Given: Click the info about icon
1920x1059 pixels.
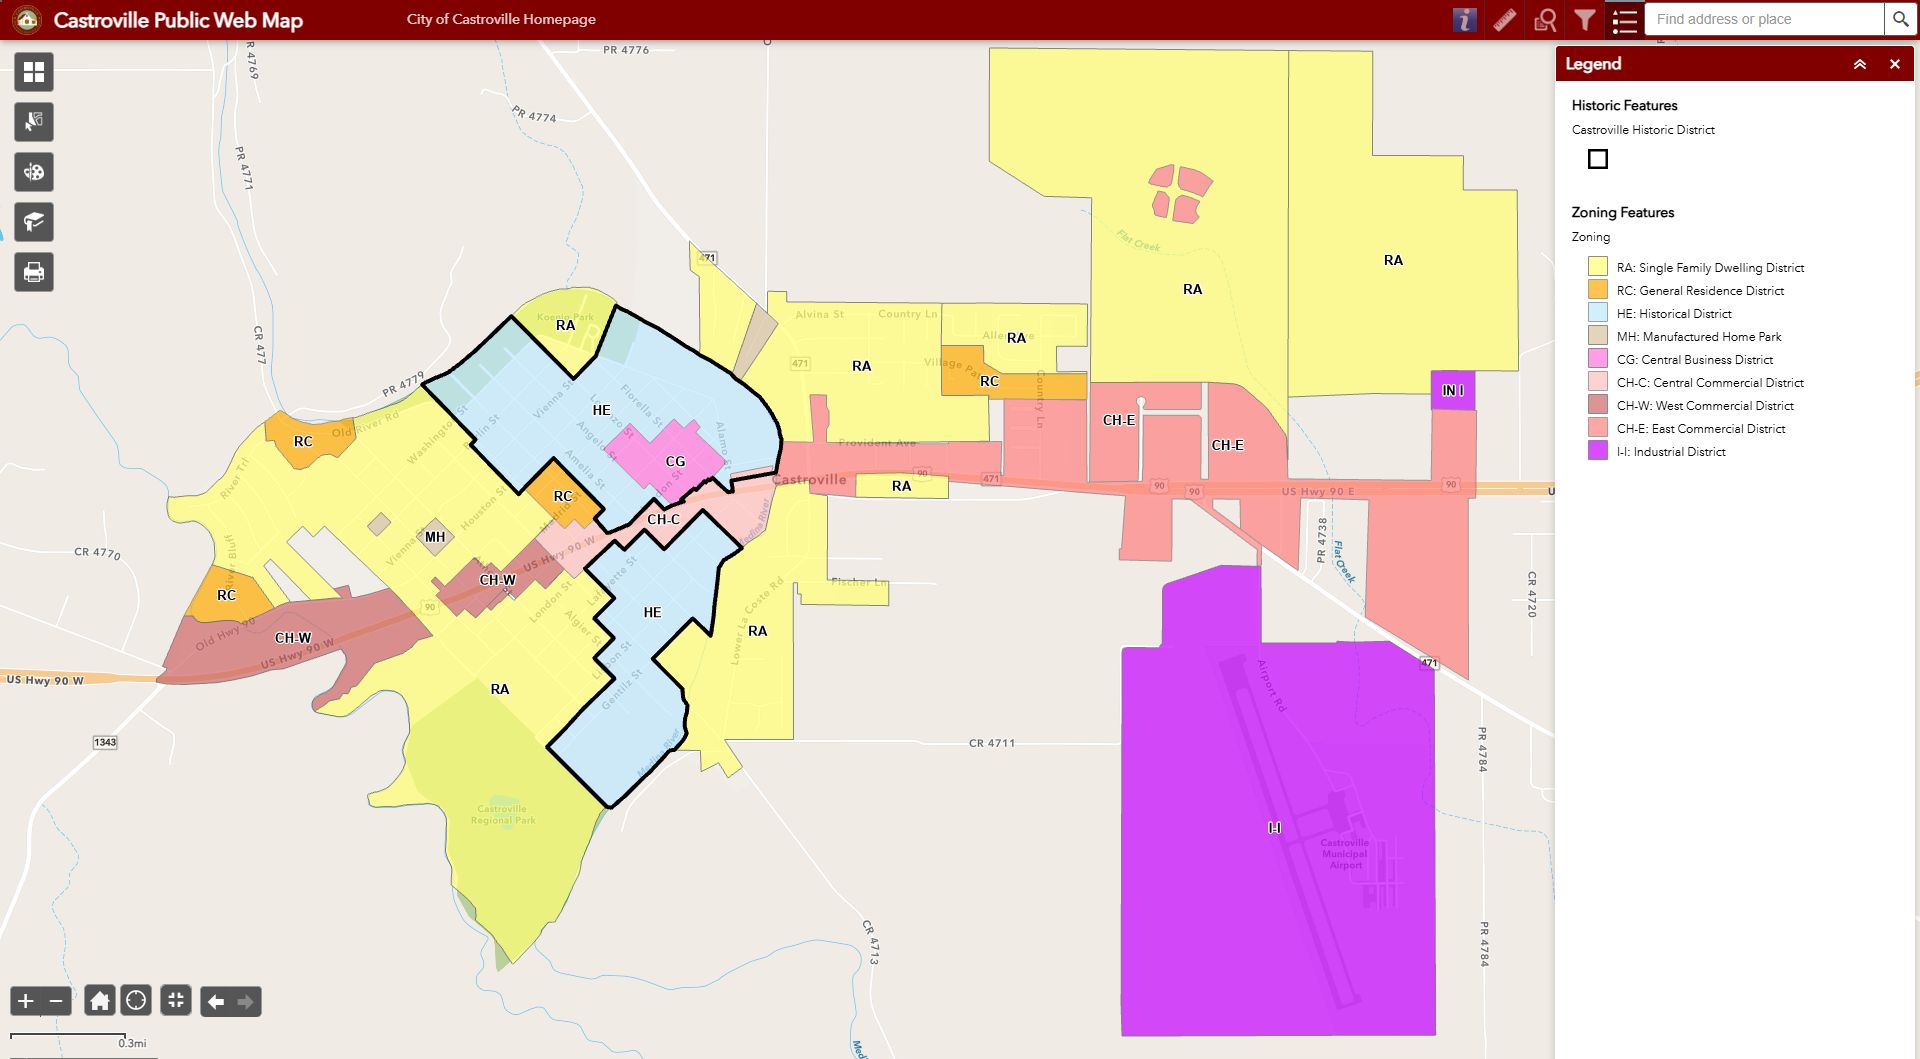Looking at the screenshot, I should pos(1465,20).
